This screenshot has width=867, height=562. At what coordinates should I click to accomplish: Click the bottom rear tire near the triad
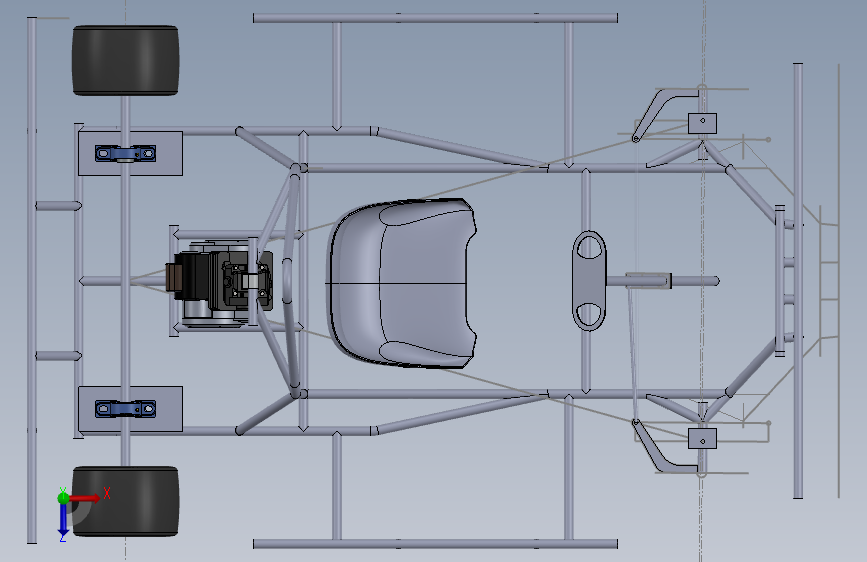pyautogui.click(x=126, y=501)
